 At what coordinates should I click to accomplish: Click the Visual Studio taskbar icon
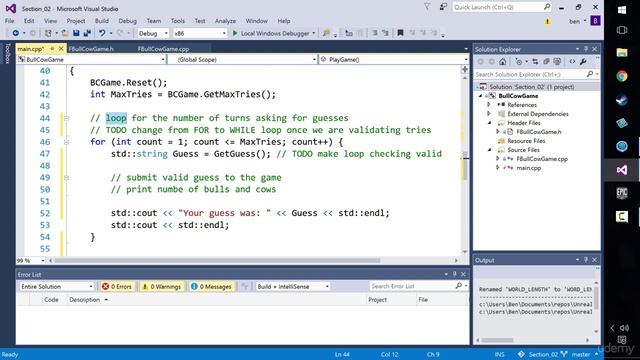pos(622,170)
